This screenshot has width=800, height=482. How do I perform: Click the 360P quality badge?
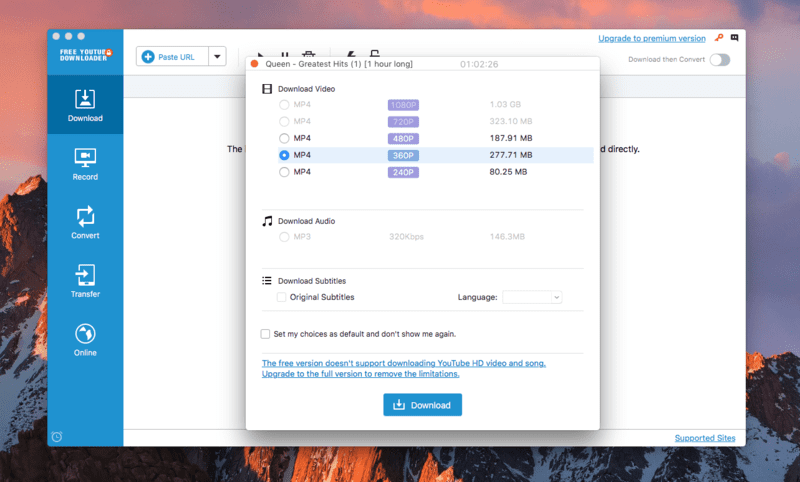pyautogui.click(x=403, y=155)
